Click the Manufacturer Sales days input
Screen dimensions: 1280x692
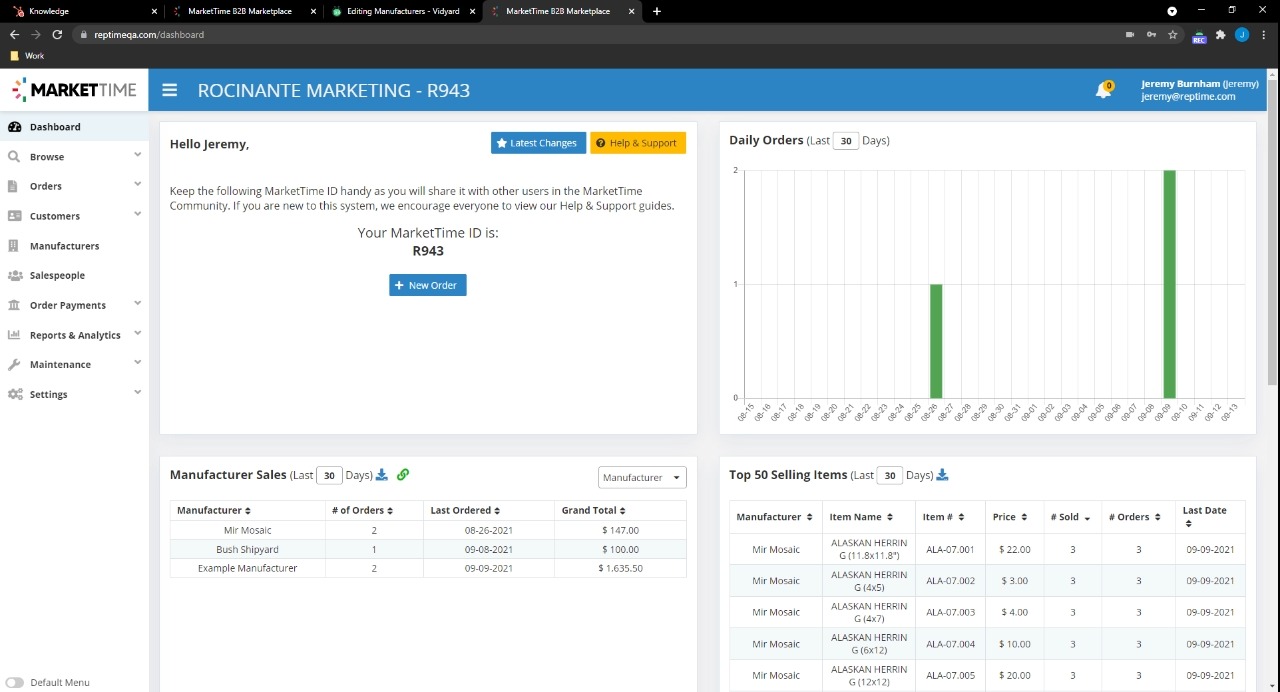click(x=329, y=476)
